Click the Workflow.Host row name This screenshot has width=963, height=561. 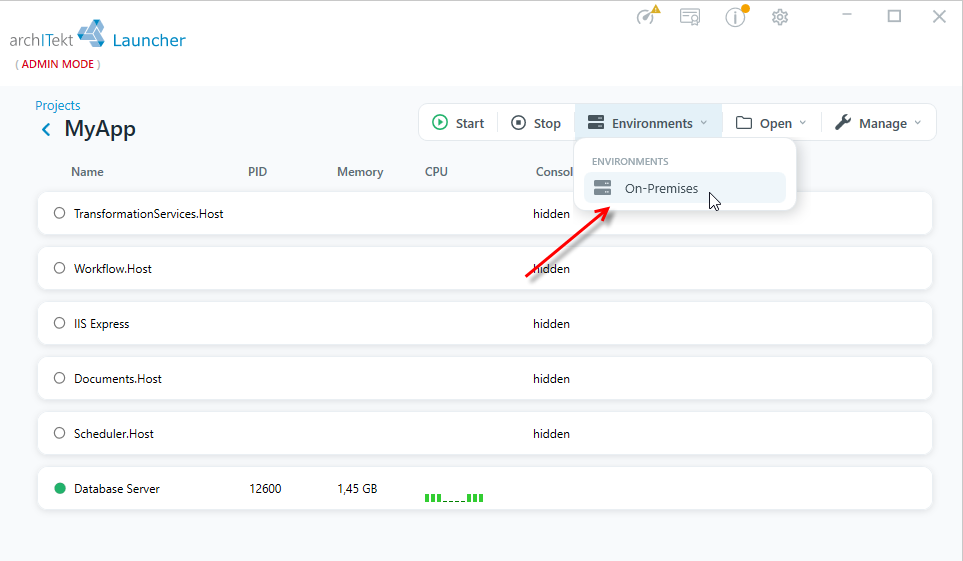coord(113,269)
